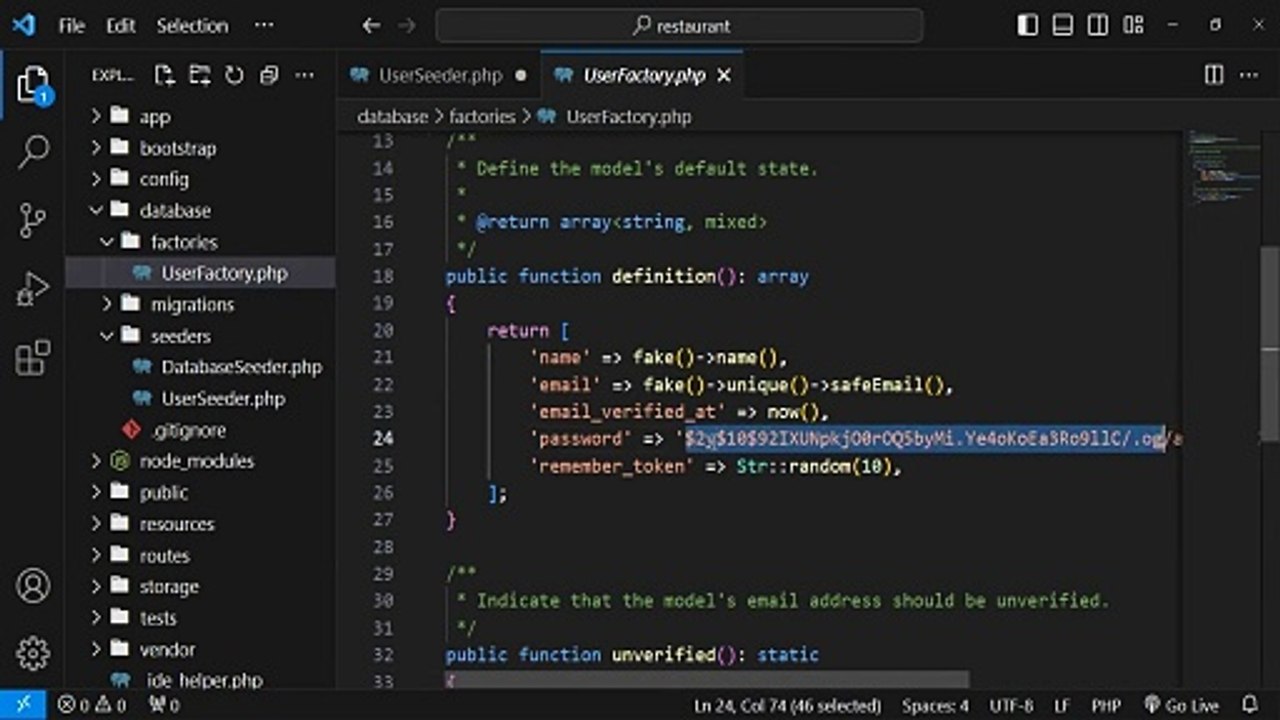Change the UTF-8 file encoding
Screen dimensions: 1280x720
pos(1011,705)
